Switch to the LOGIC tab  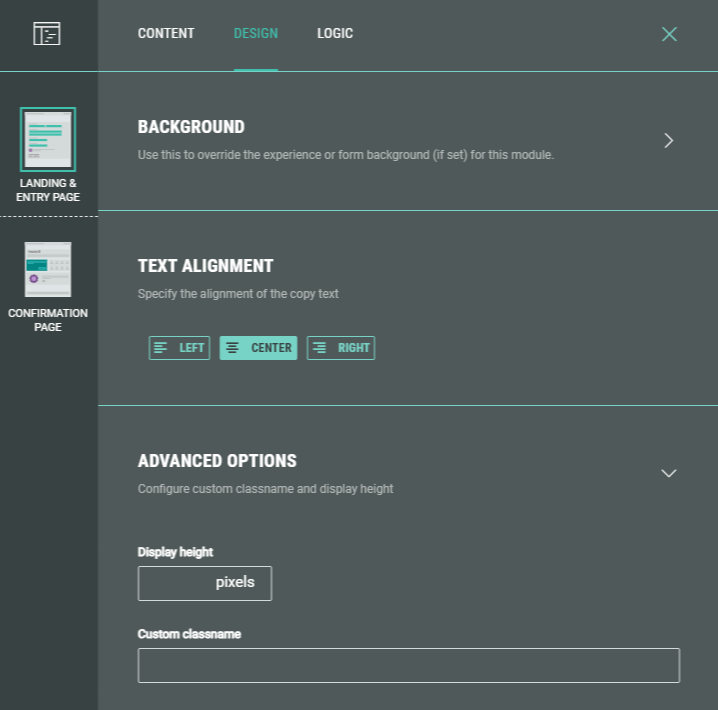(x=335, y=34)
